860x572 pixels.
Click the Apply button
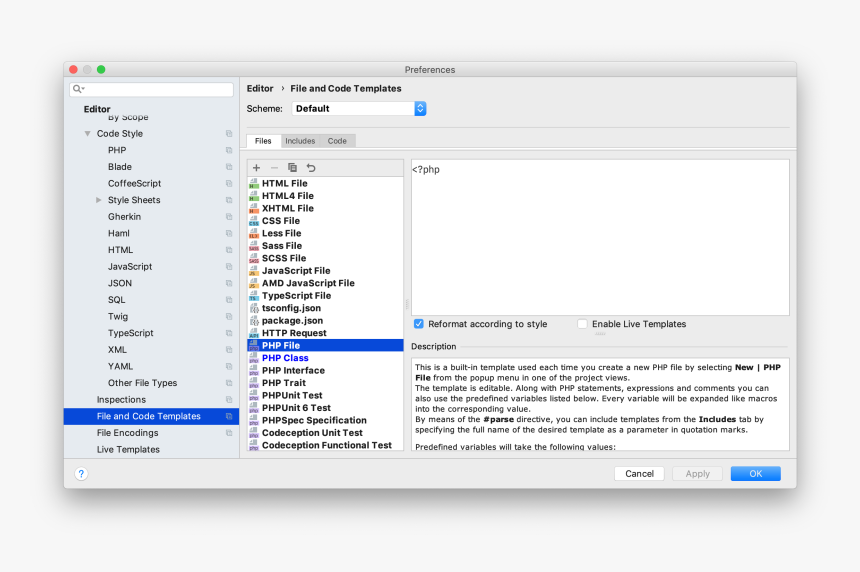(x=698, y=474)
